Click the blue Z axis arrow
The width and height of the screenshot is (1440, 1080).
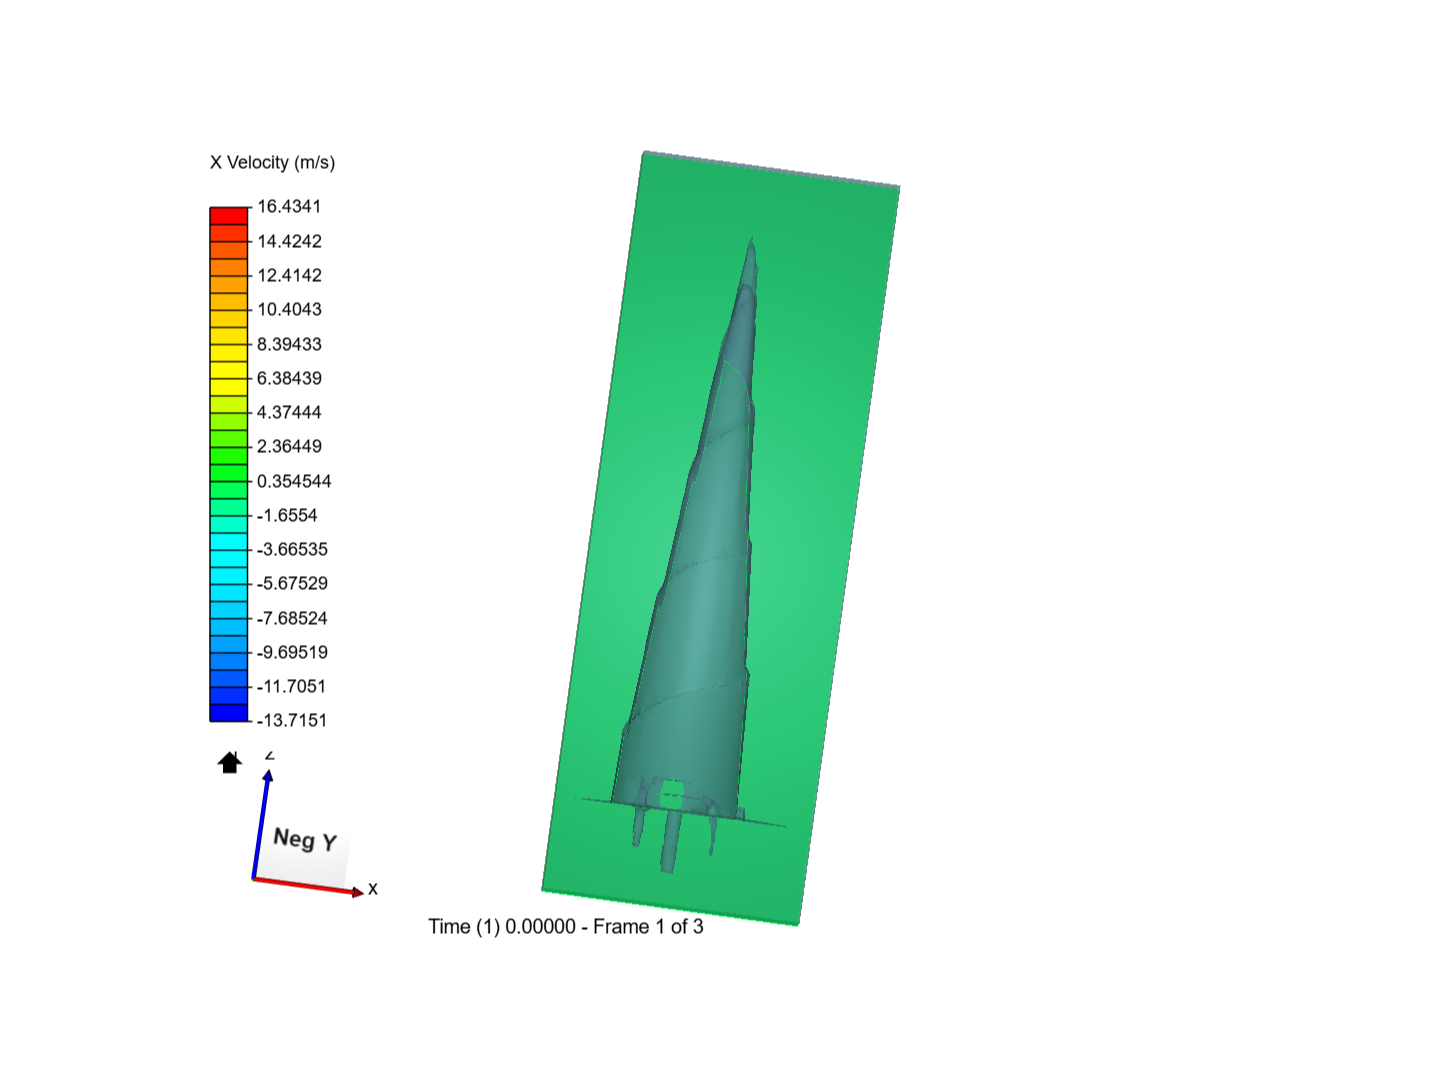coord(261,824)
